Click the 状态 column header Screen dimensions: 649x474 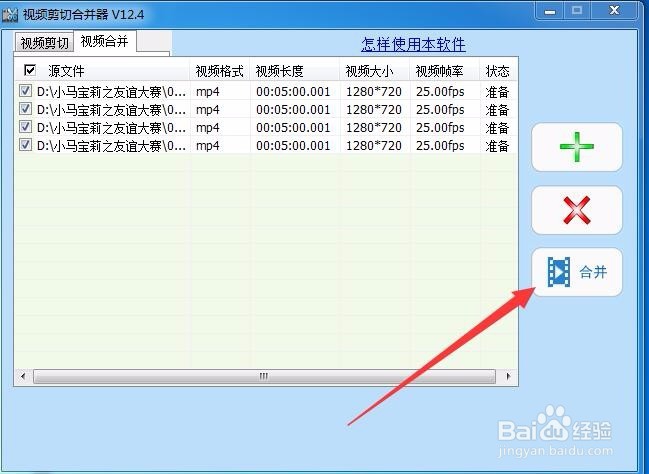(498, 71)
